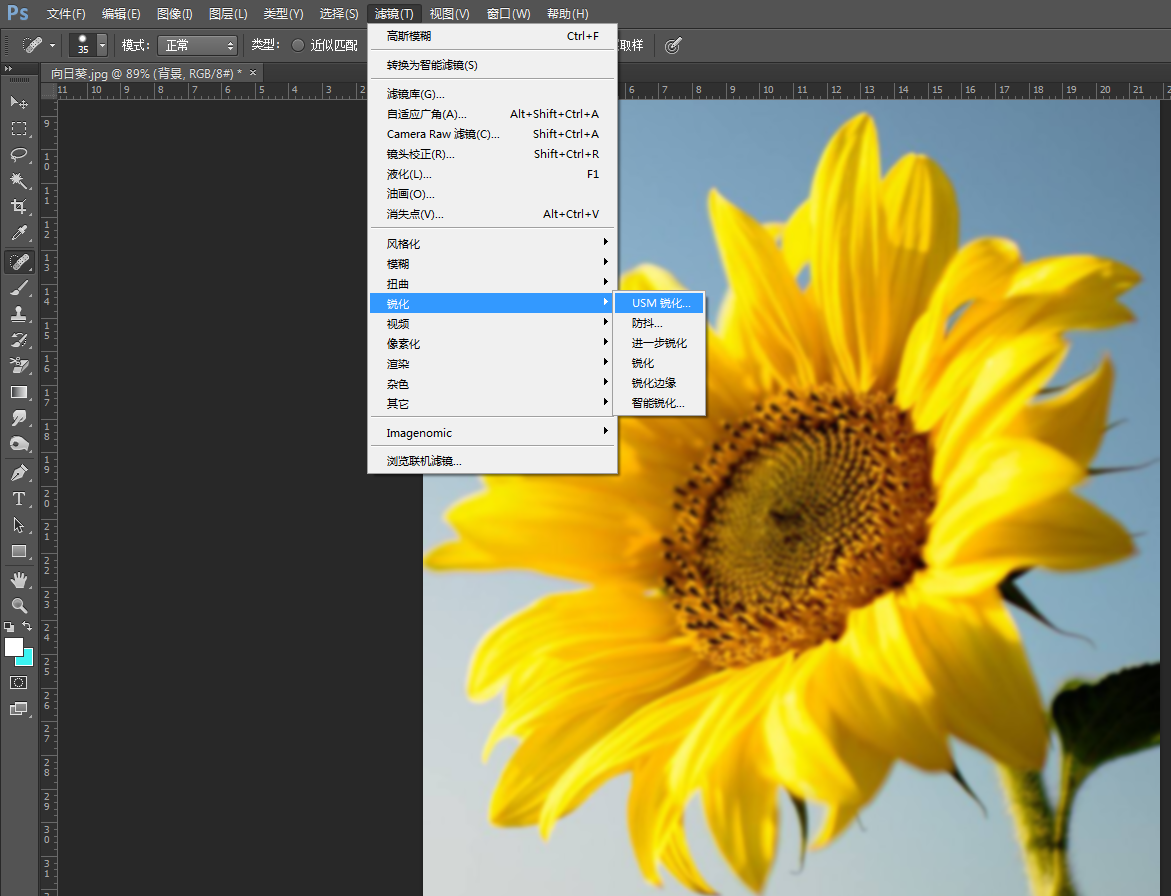Select the Path Selection tool

19,525
